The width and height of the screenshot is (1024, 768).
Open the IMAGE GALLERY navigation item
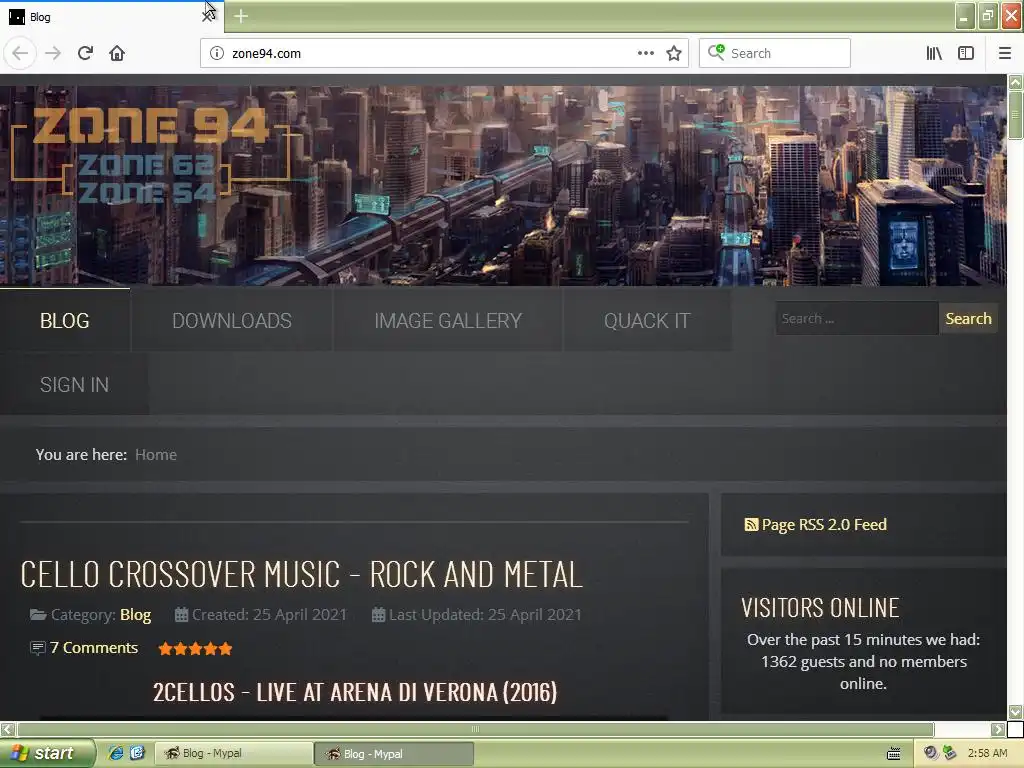pos(448,321)
